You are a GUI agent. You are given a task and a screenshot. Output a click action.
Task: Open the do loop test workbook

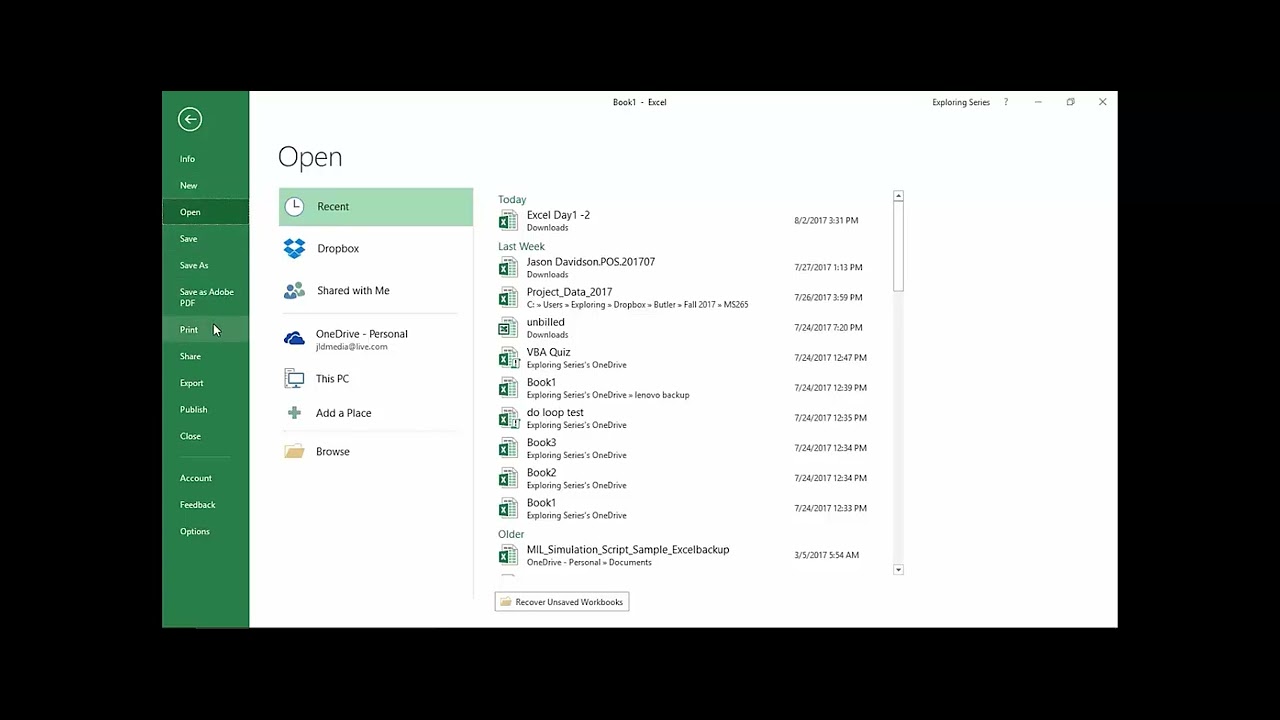(690, 417)
